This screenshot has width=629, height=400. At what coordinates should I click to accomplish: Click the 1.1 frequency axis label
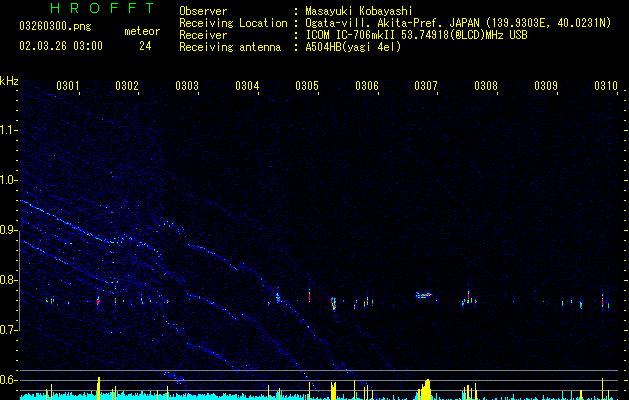(x=7, y=130)
